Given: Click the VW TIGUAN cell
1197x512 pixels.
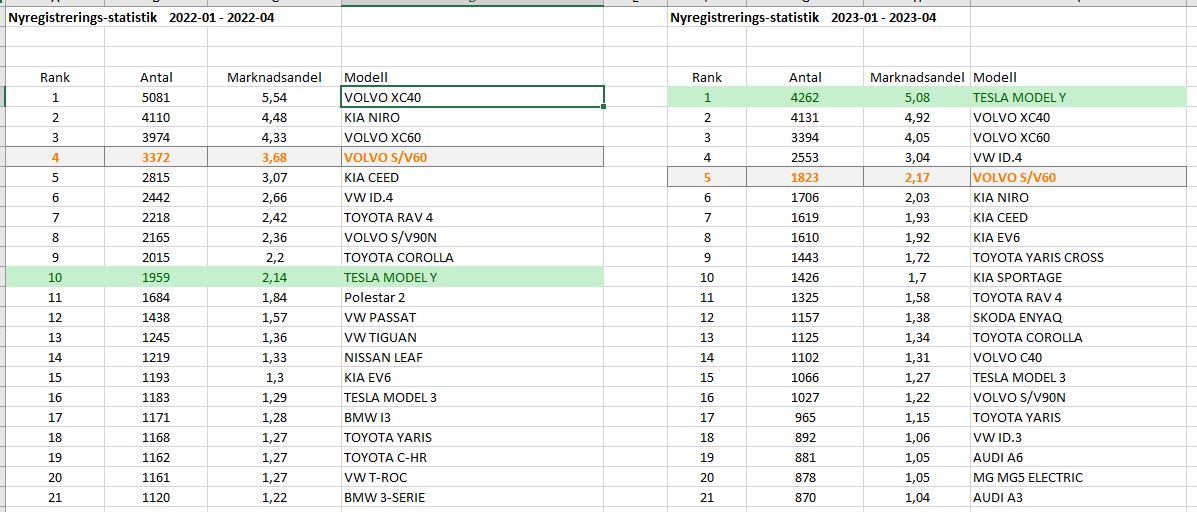Looking at the screenshot, I should pyautogui.click(x=473, y=337).
